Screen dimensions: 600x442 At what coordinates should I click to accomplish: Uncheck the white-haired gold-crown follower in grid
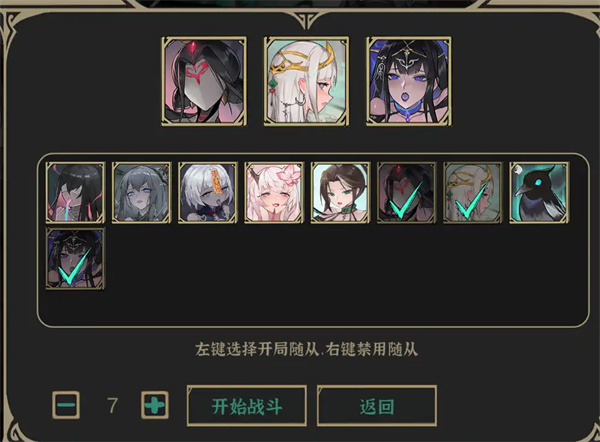coord(473,192)
